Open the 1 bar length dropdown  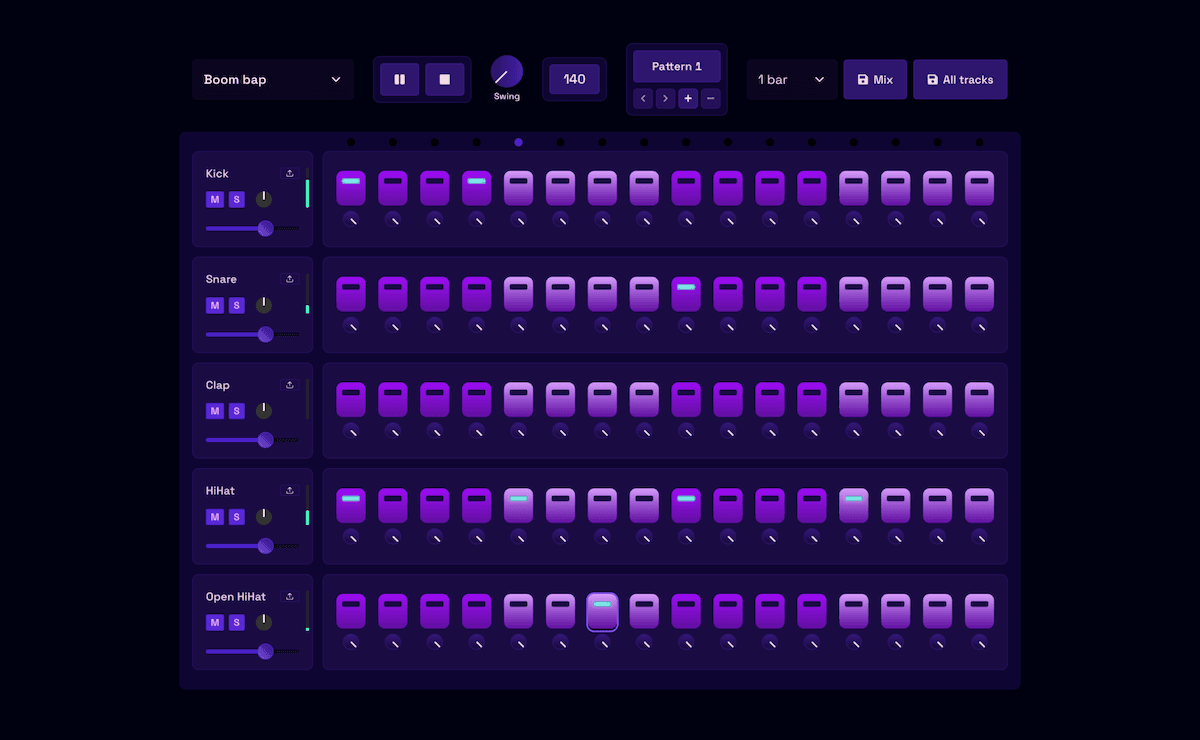pyautogui.click(x=792, y=79)
